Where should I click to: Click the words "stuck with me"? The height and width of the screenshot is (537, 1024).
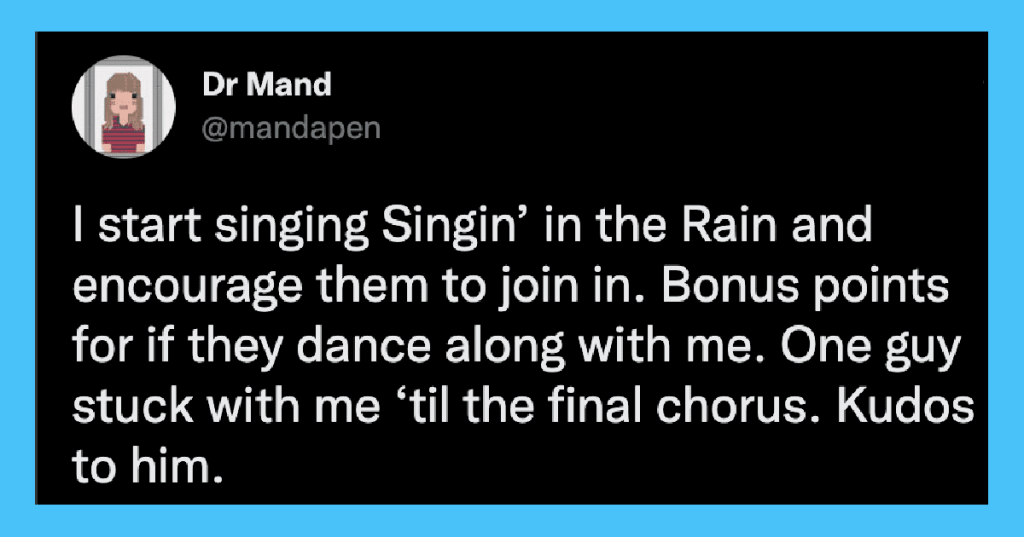[x=226, y=406]
